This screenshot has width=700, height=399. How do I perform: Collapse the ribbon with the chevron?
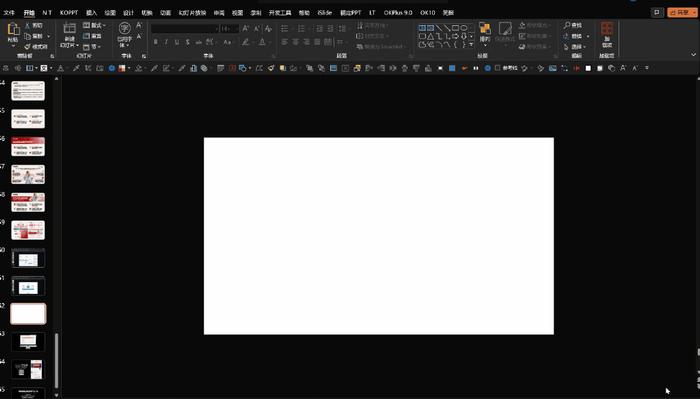[693, 54]
